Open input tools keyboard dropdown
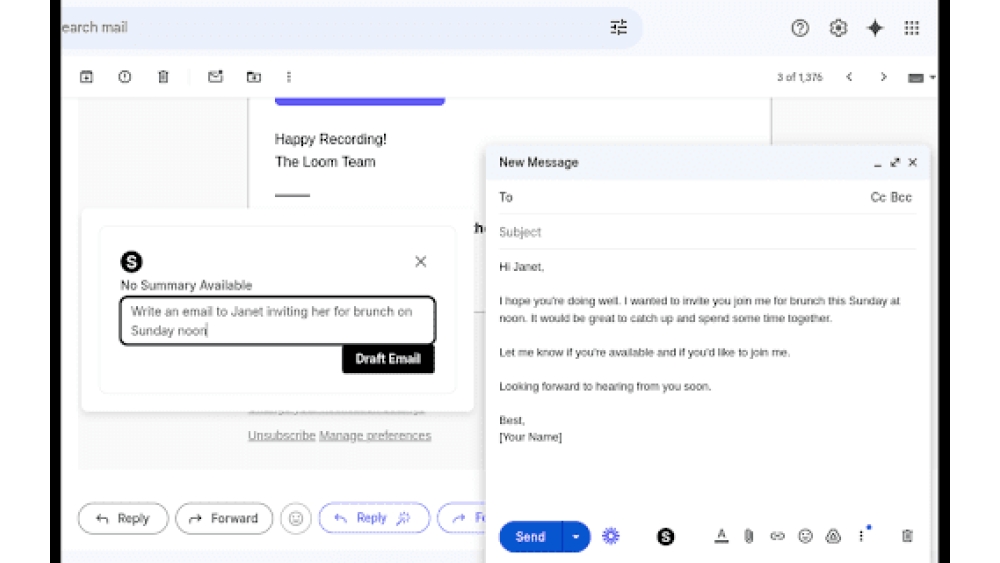The image size is (1000, 563). [x=921, y=78]
